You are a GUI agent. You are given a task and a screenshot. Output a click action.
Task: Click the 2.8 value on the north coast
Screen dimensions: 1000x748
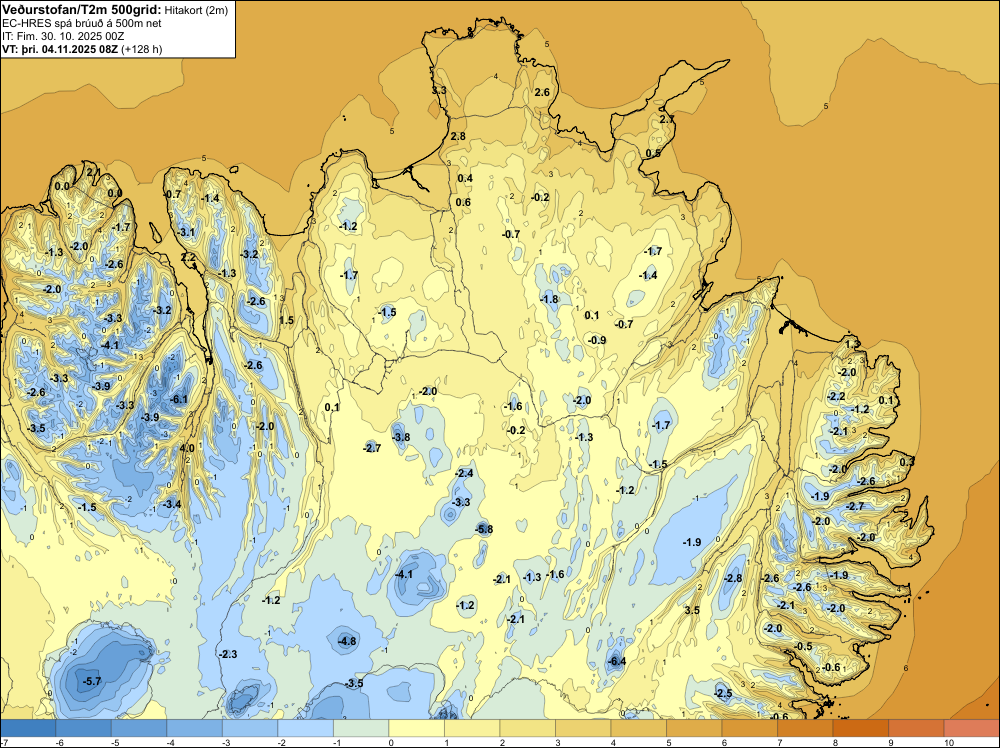[458, 136]
